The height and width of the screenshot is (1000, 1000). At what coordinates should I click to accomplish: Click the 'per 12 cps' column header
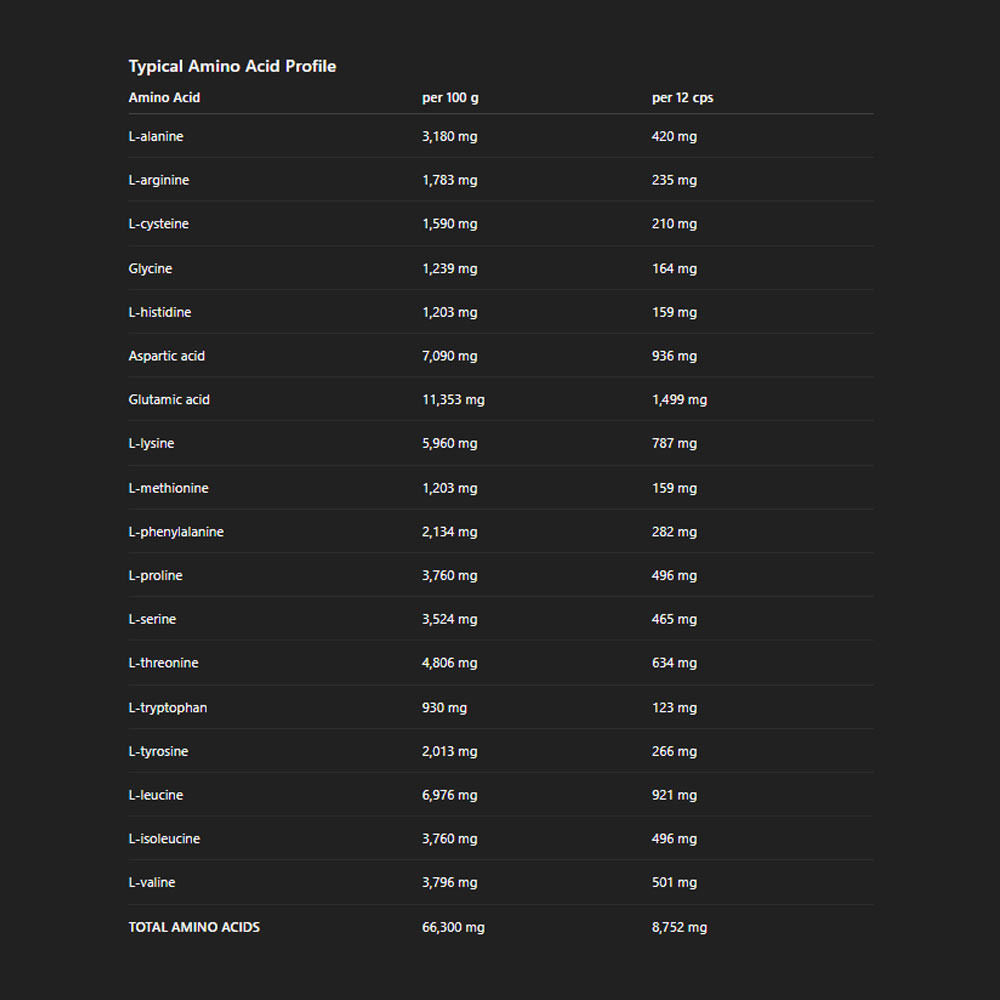[682, 98]
